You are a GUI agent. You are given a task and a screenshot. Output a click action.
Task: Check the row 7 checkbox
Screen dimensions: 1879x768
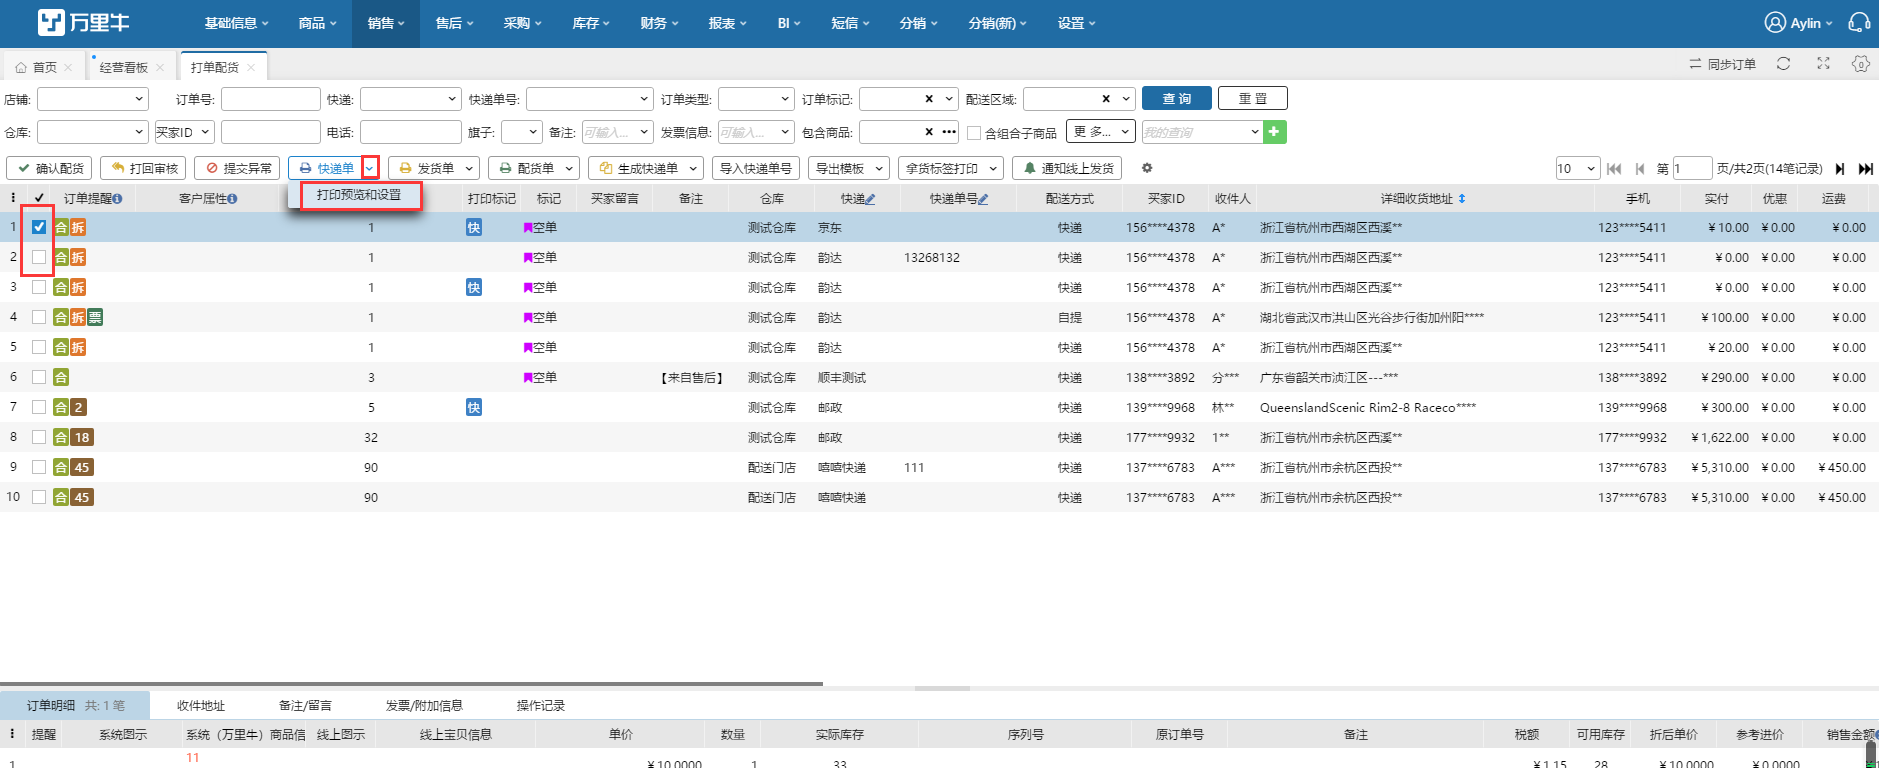(39, 407)
